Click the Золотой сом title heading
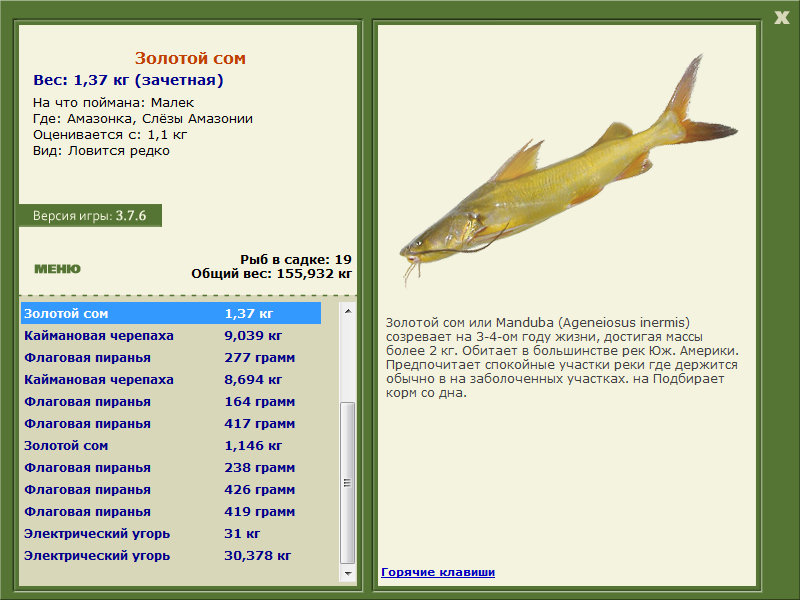800x600 pixels. (x=190, y=58)
